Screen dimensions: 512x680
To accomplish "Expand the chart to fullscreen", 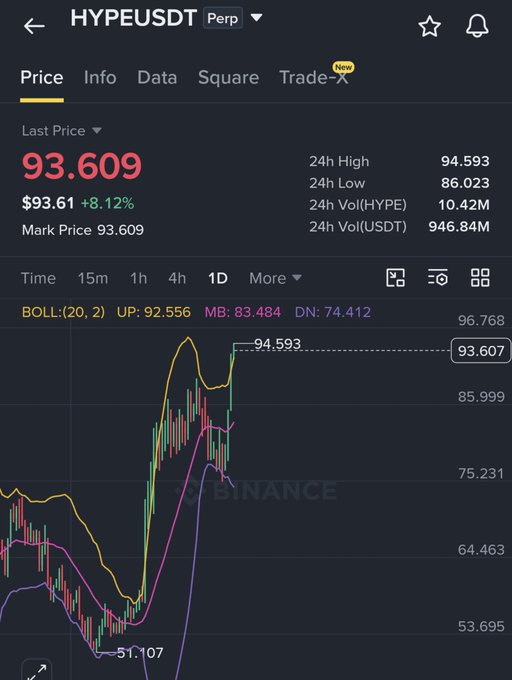I will (36, 670).
